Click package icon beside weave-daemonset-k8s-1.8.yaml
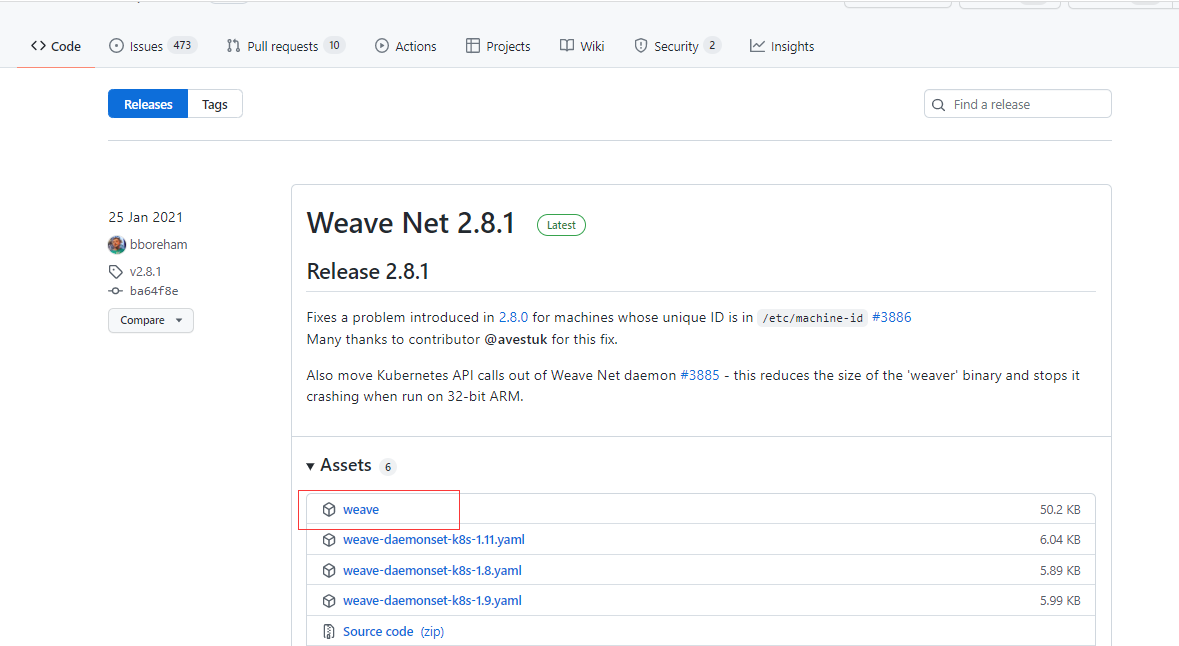 point(329,570)
